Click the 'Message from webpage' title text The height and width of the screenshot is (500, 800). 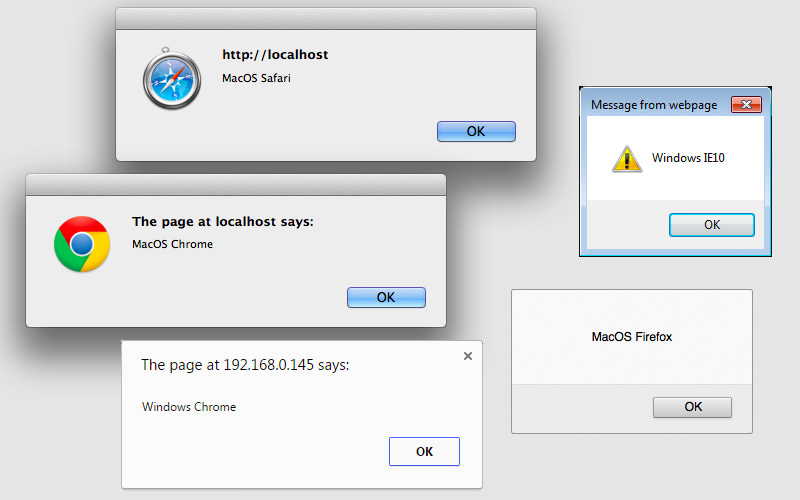(654, 105)
